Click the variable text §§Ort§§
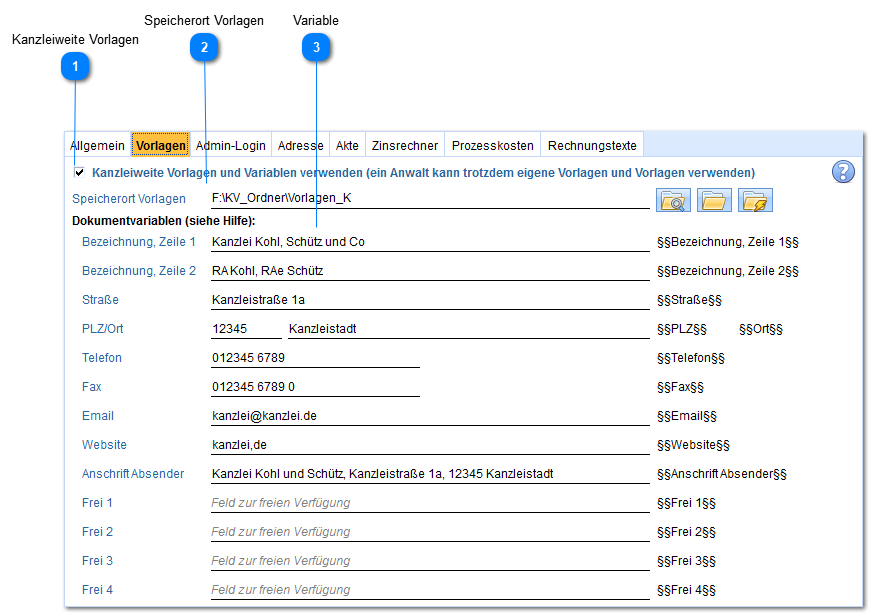The height and width of the screenshot is (616, 872). pyautogui.click(x=761, y=329)
